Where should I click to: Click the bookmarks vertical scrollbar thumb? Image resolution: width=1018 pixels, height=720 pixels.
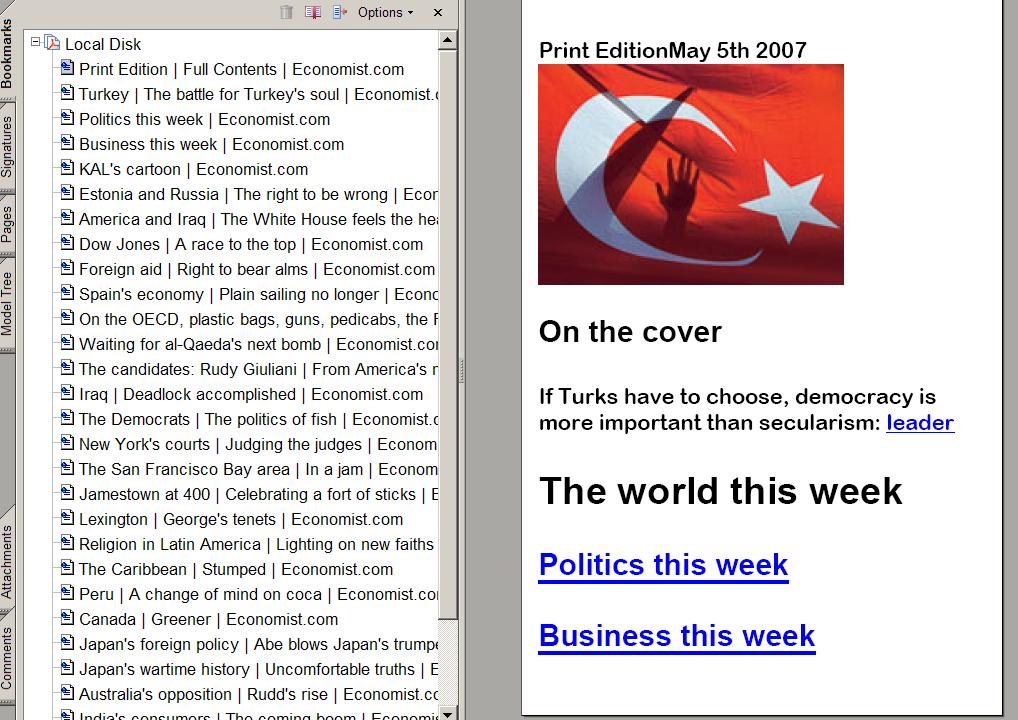tap(447, 334)
